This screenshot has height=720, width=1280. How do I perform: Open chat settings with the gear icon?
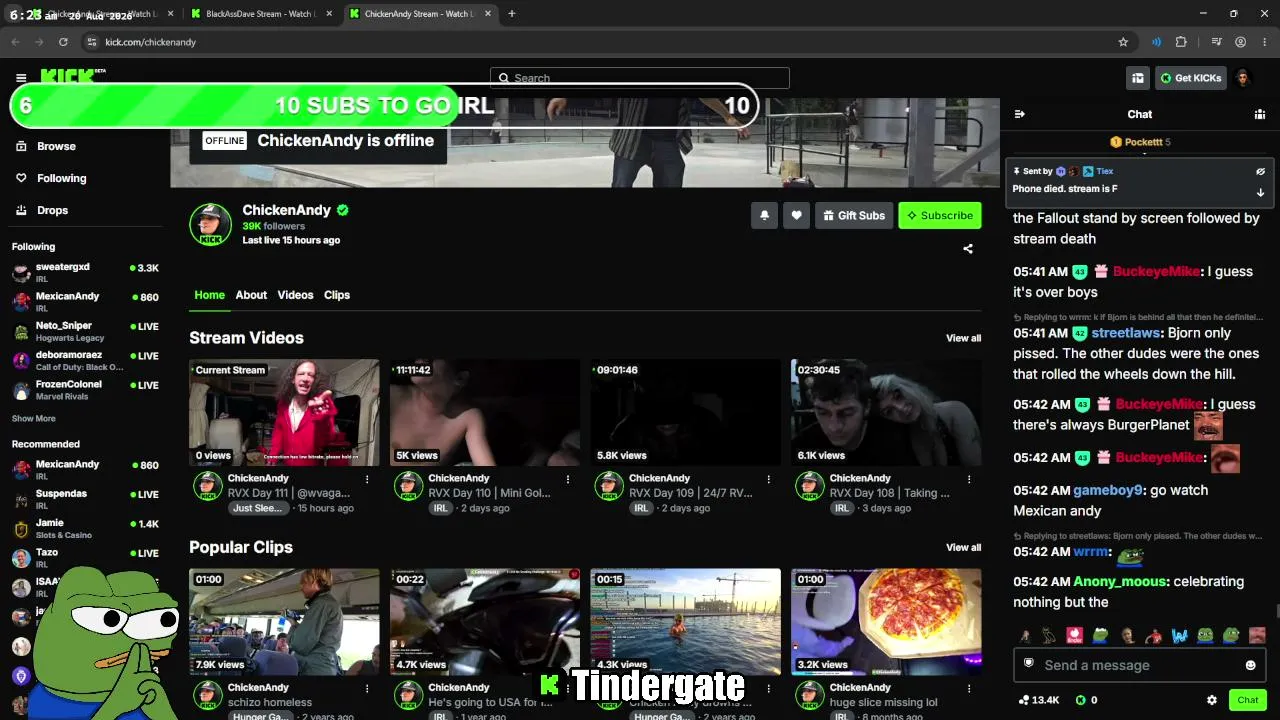(x=1212, y=700)
